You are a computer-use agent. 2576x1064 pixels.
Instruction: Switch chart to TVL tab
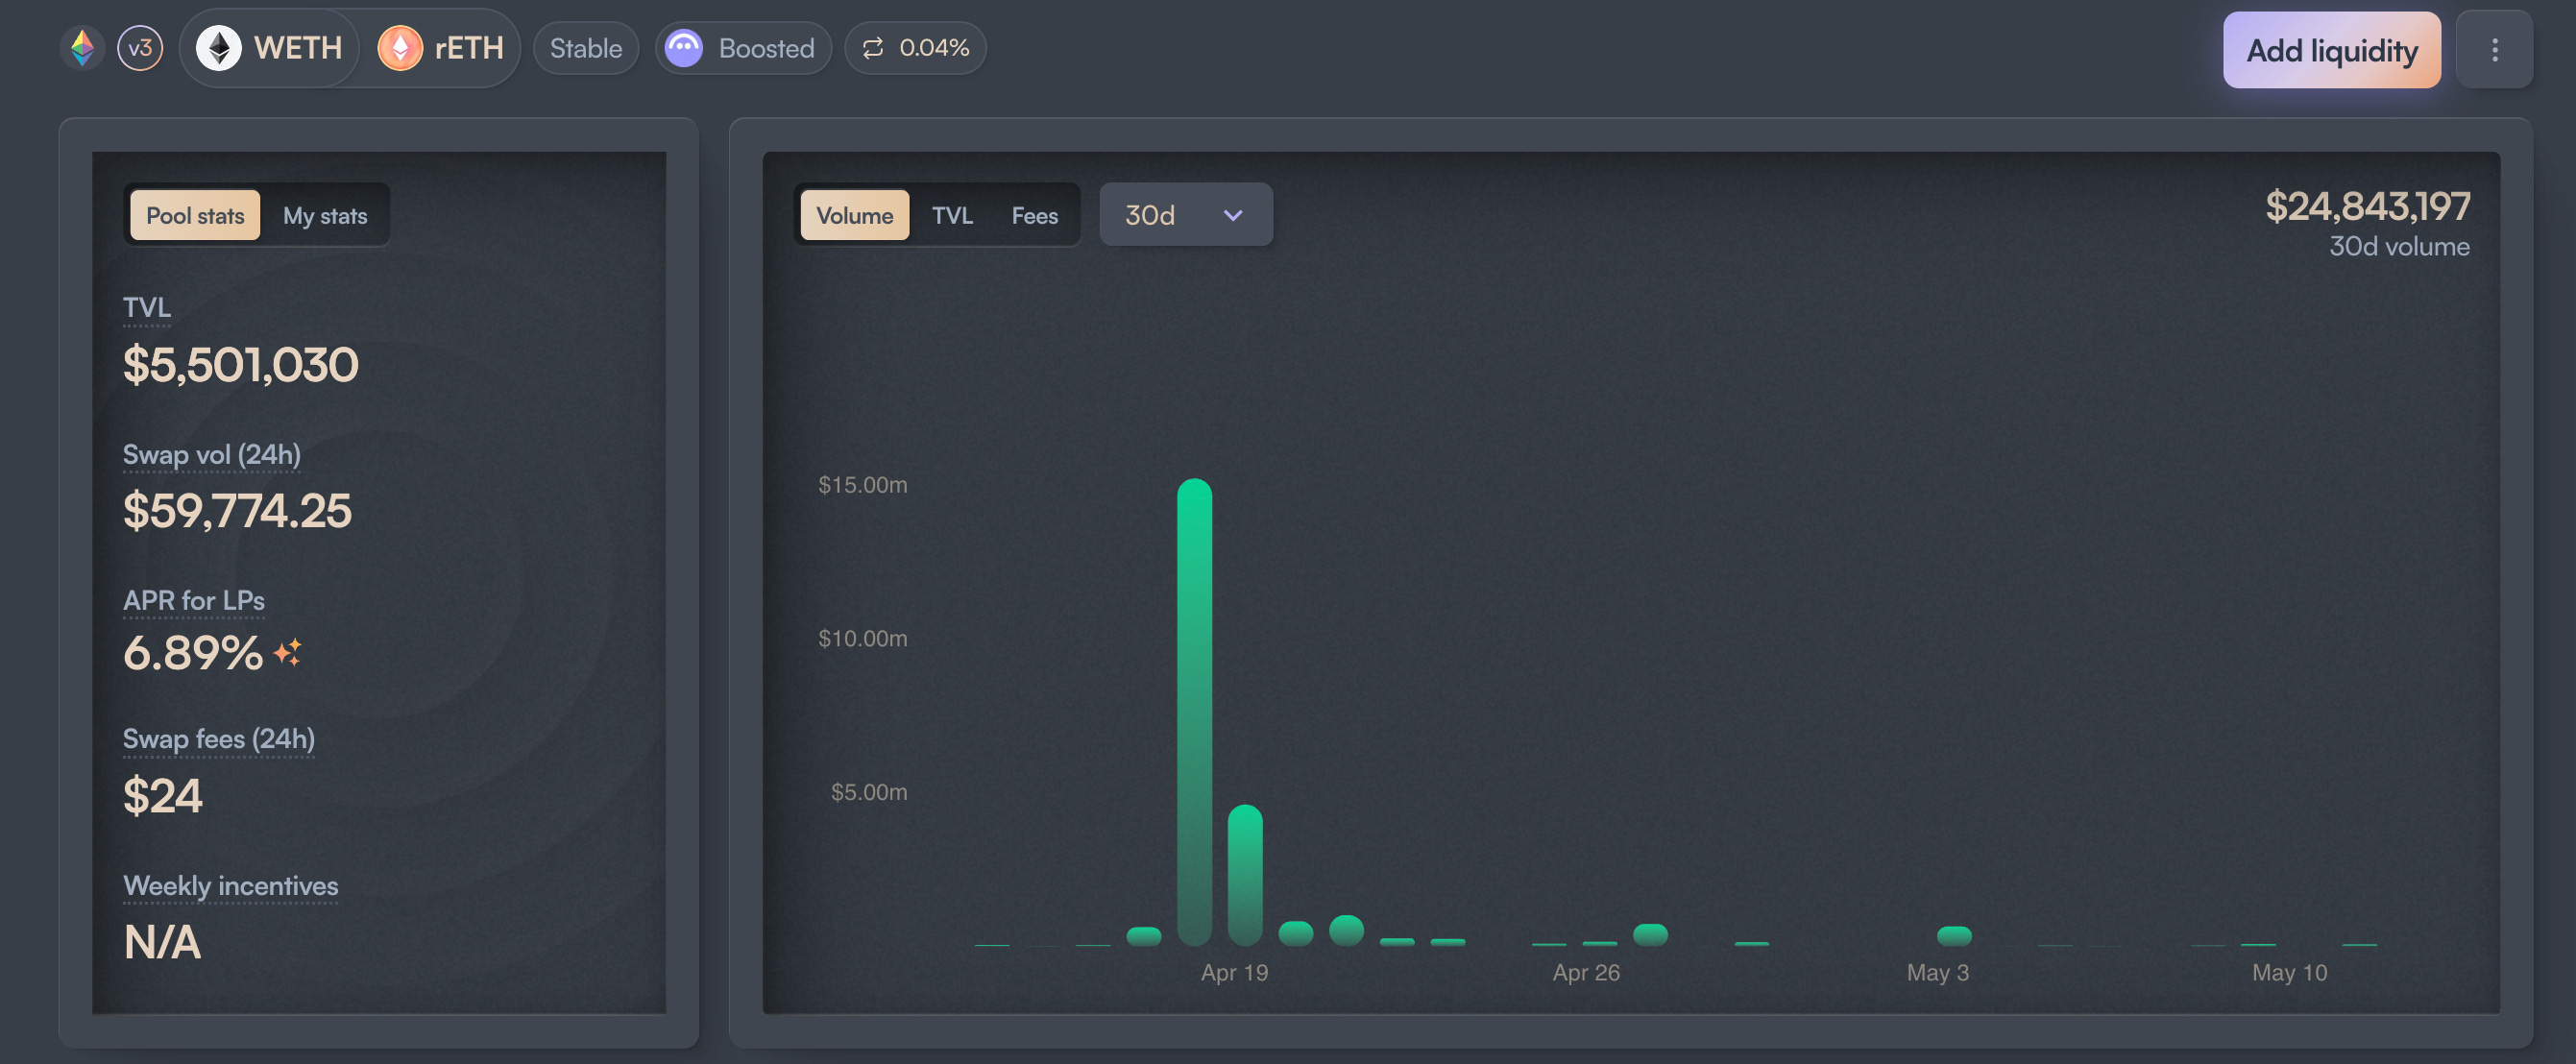tap(952, 215)
